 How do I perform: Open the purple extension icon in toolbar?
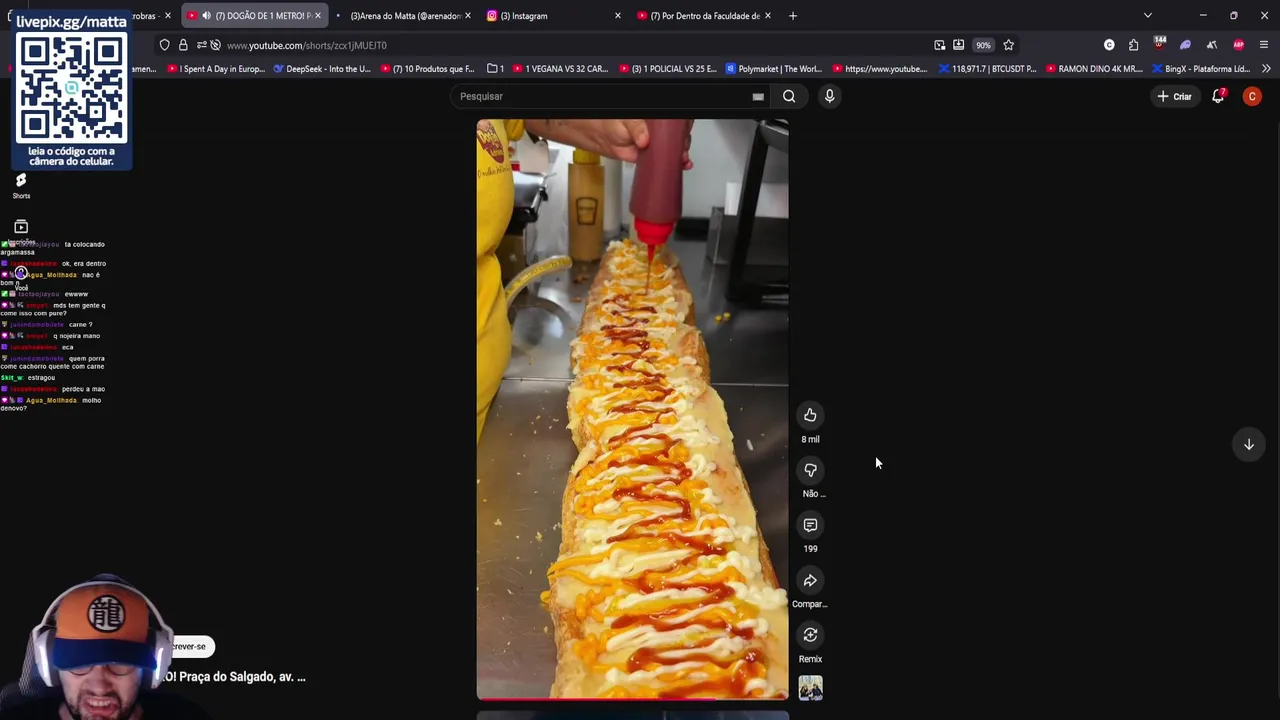[1186, 45]
